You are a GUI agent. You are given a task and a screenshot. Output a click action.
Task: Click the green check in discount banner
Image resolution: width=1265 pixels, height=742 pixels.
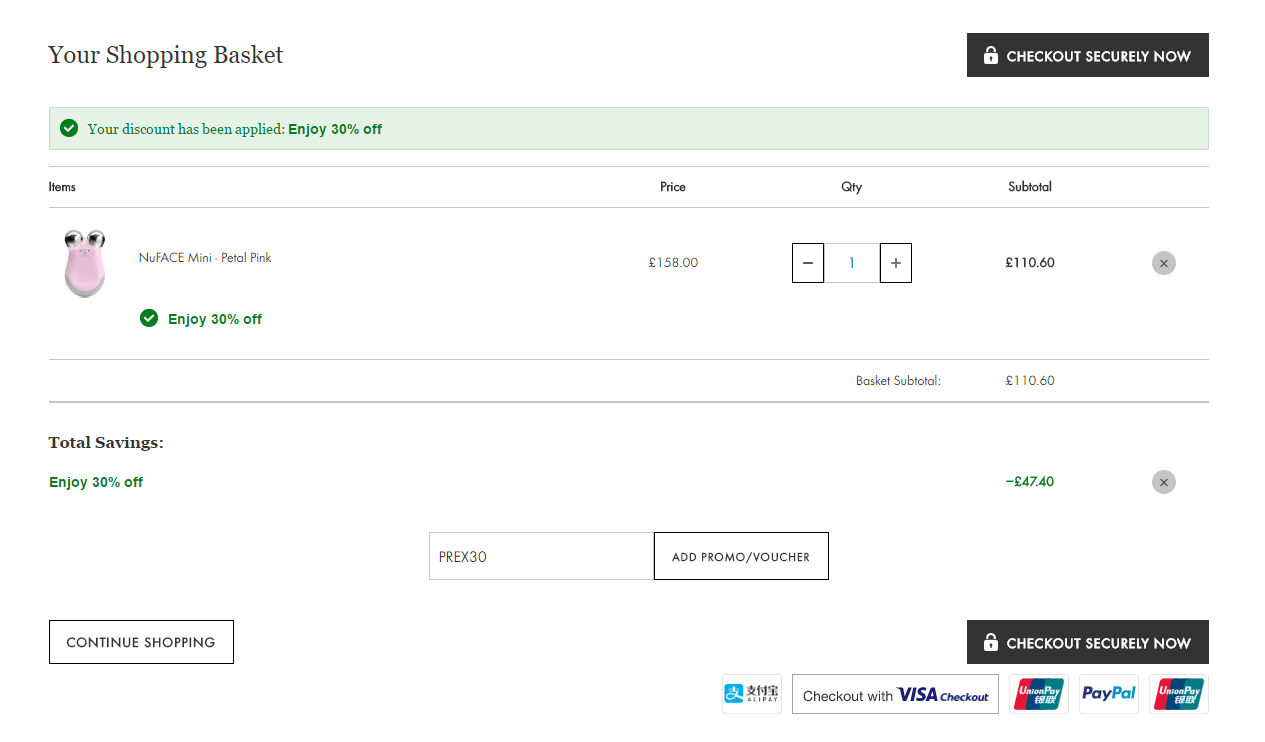coord(69,128)
